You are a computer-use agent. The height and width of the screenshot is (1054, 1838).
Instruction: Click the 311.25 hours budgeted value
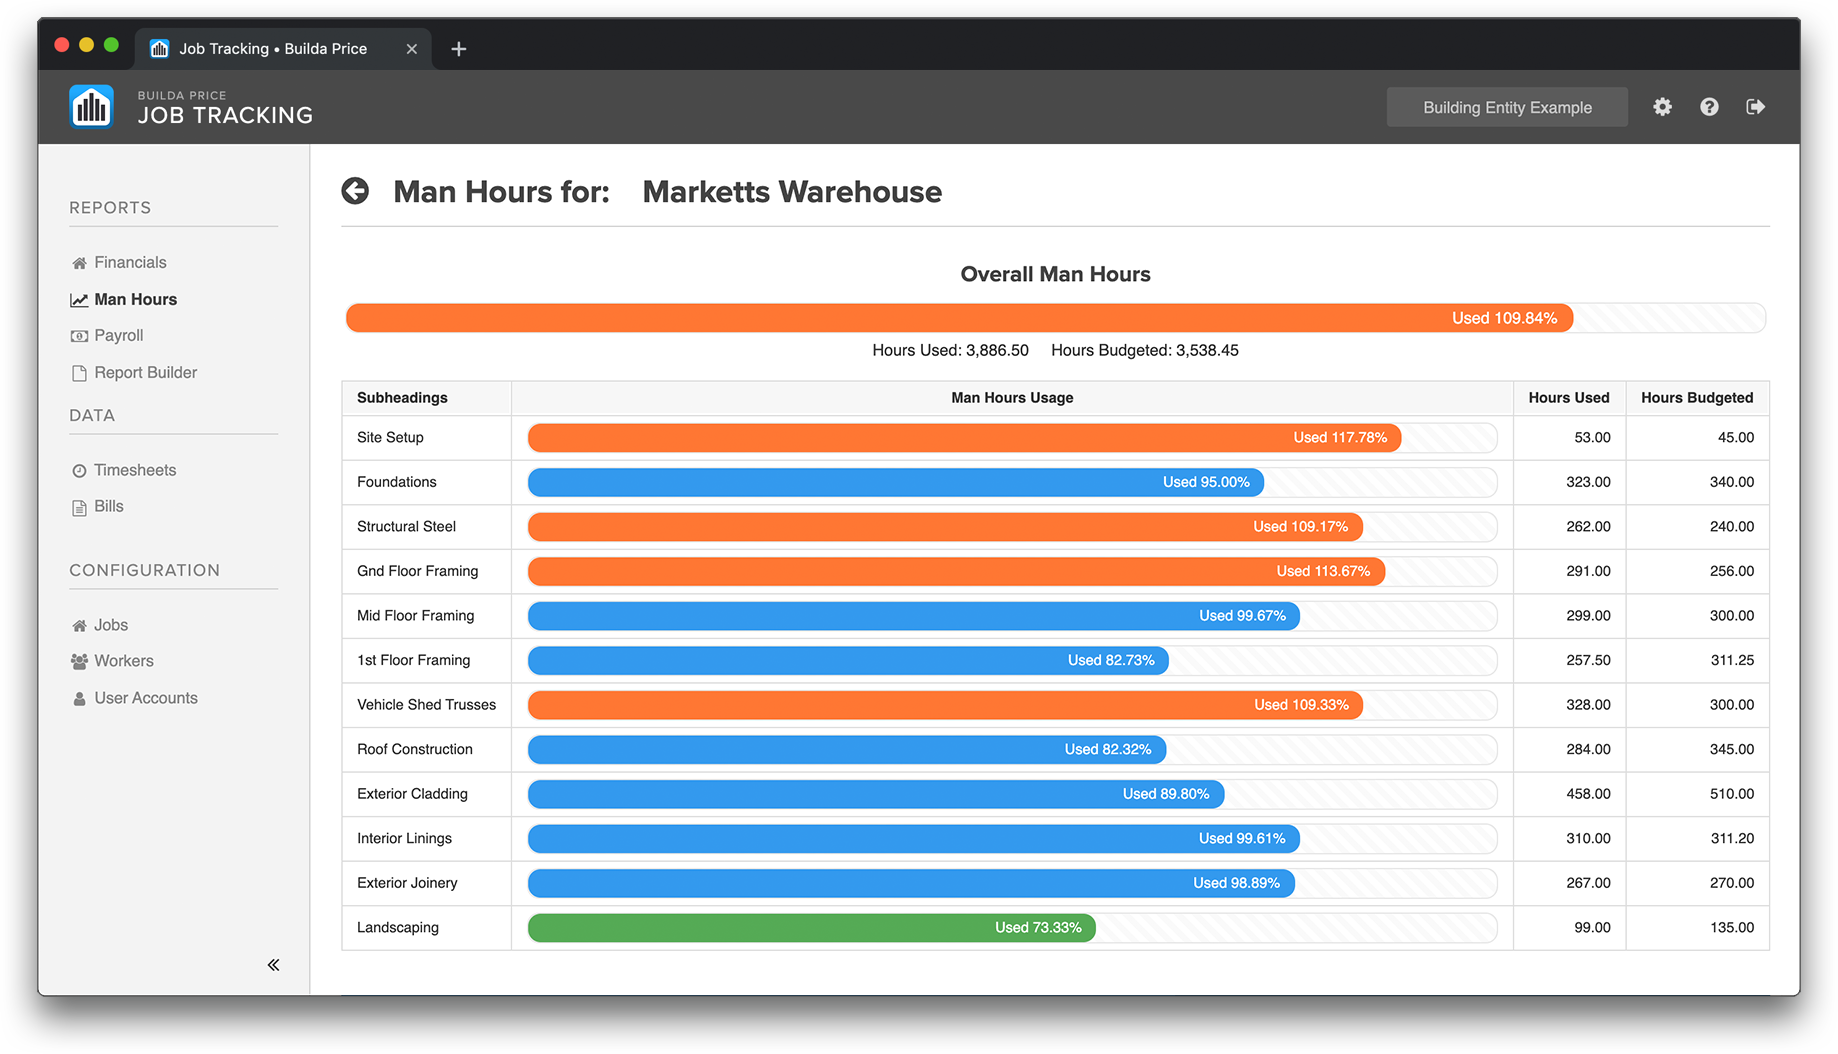point(1732,660)
